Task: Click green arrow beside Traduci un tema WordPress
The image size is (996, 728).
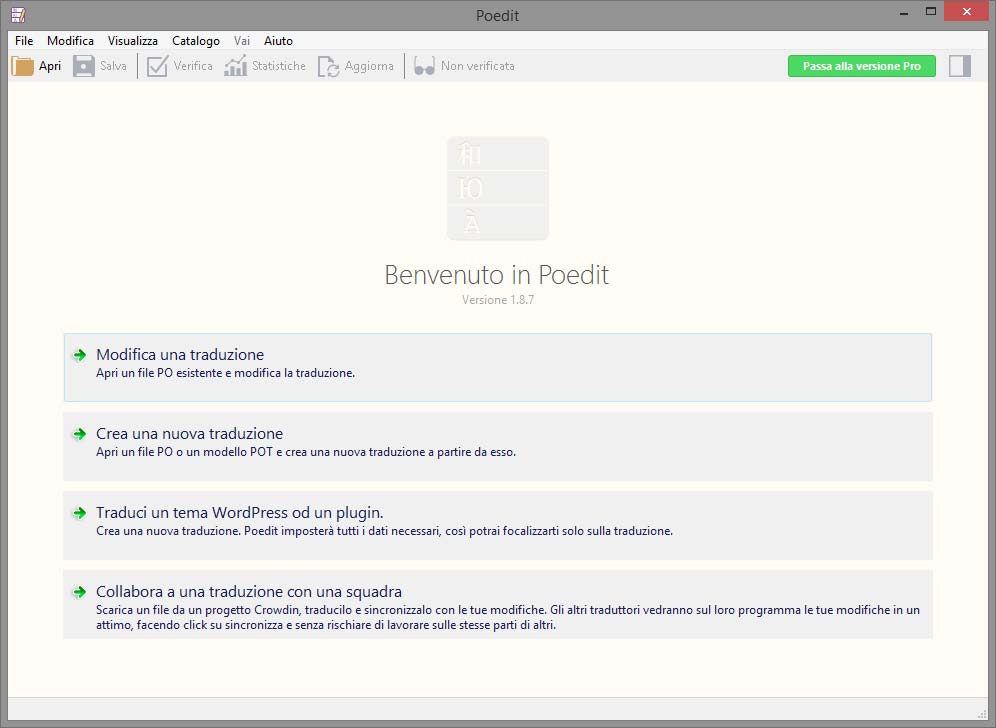Action: 79,513
